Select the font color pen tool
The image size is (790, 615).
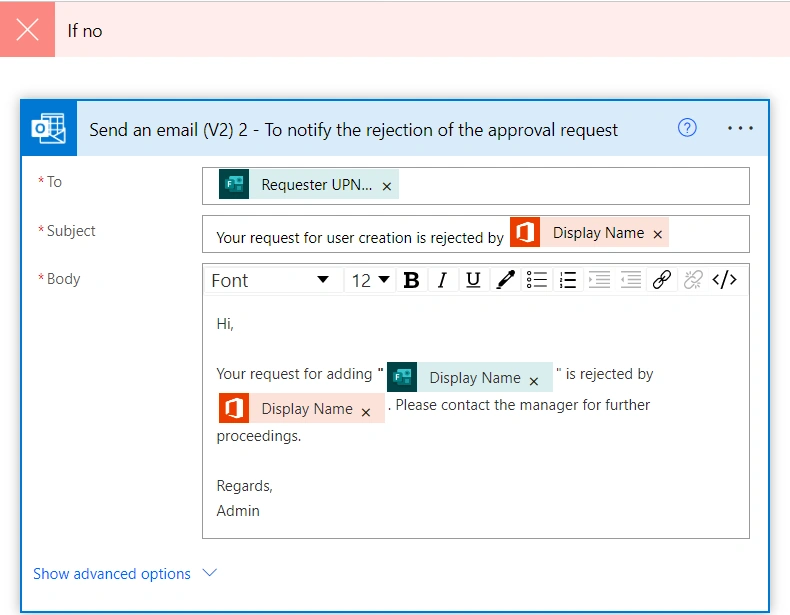tap(505, 280)
